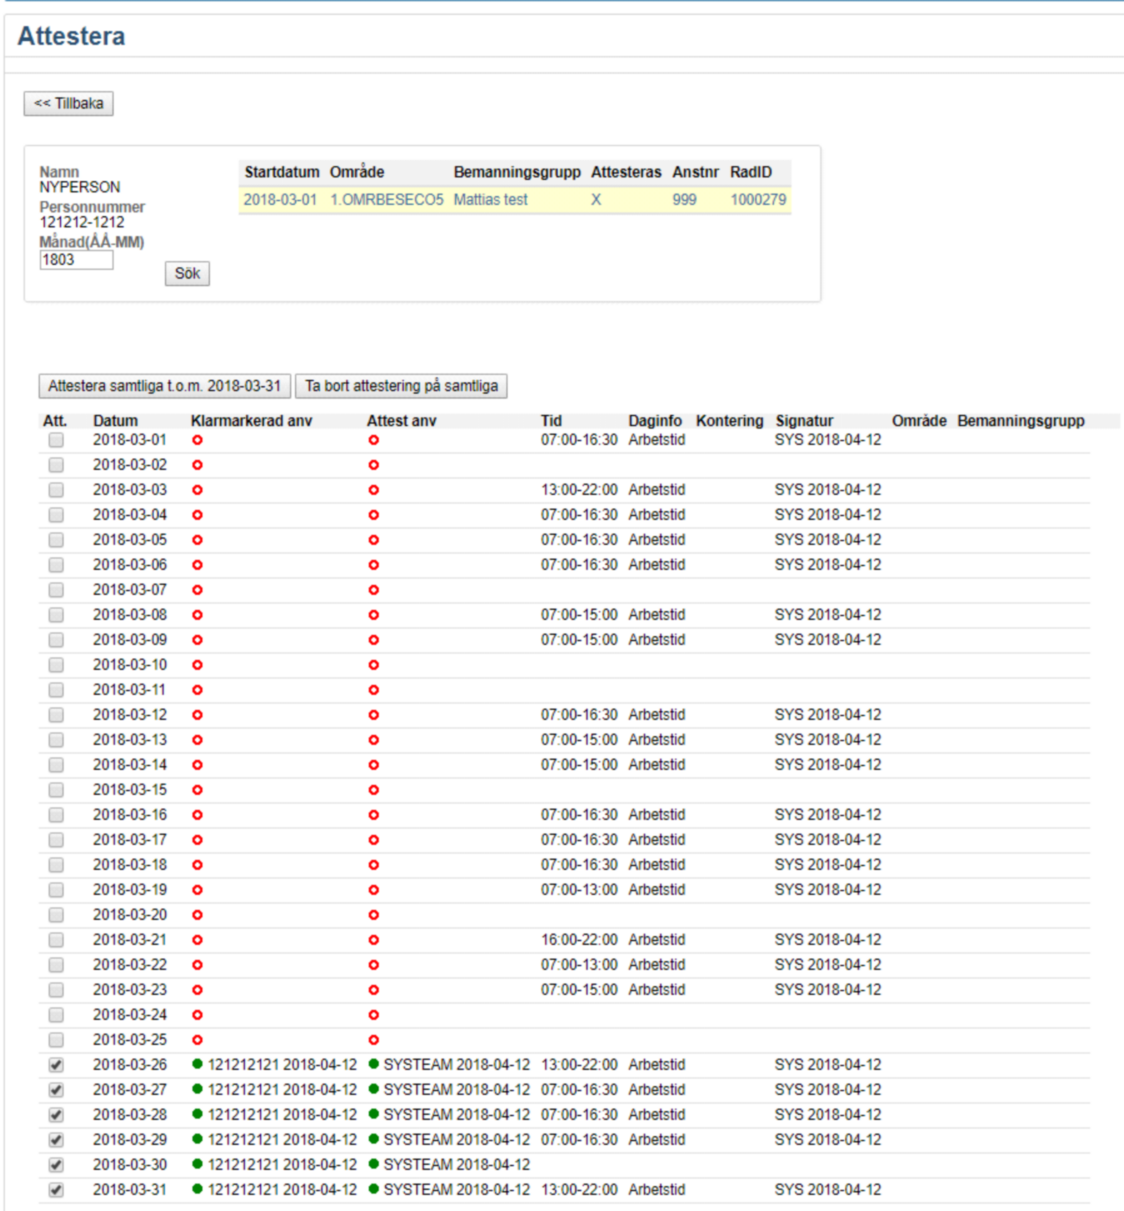Screen dimensions: 1124x1211
Task: Focus the Månad input field
Action: point(76,260)
